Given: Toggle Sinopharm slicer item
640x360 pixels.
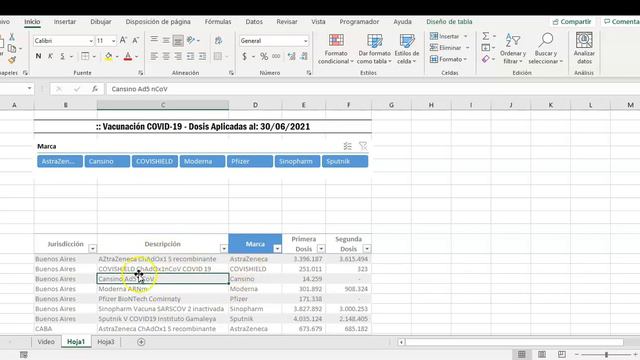Looking at the screenshot, I should (x=297, y=161).
